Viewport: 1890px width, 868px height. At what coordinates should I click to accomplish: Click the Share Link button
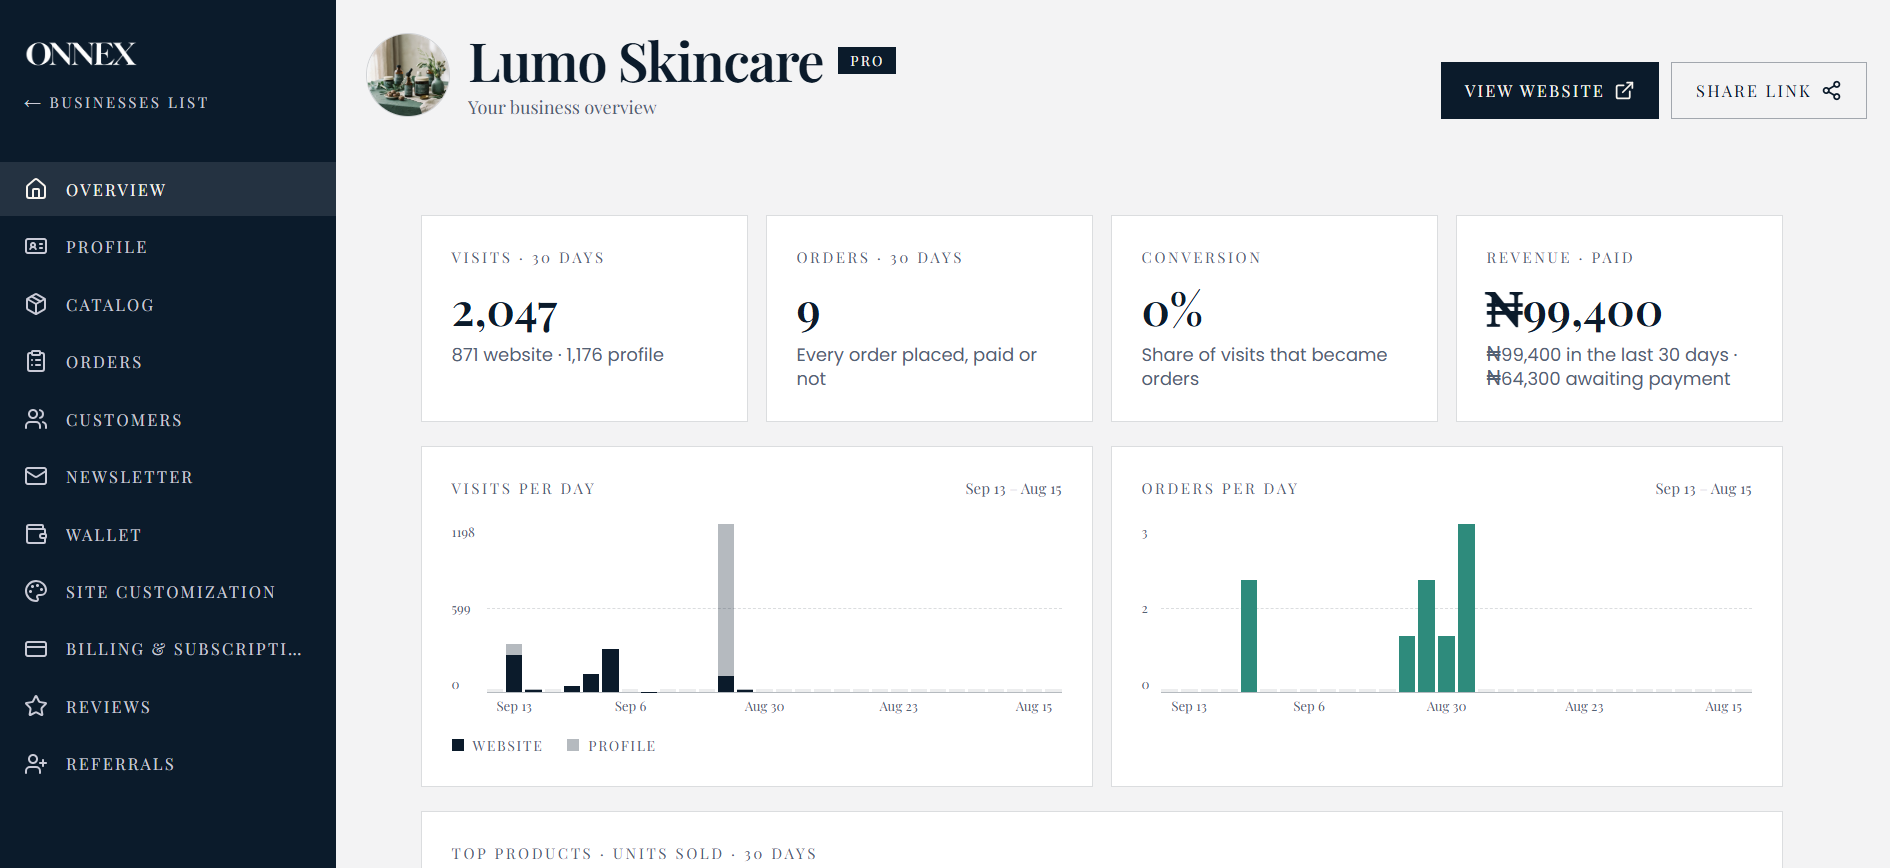(x=1768, y=90)
